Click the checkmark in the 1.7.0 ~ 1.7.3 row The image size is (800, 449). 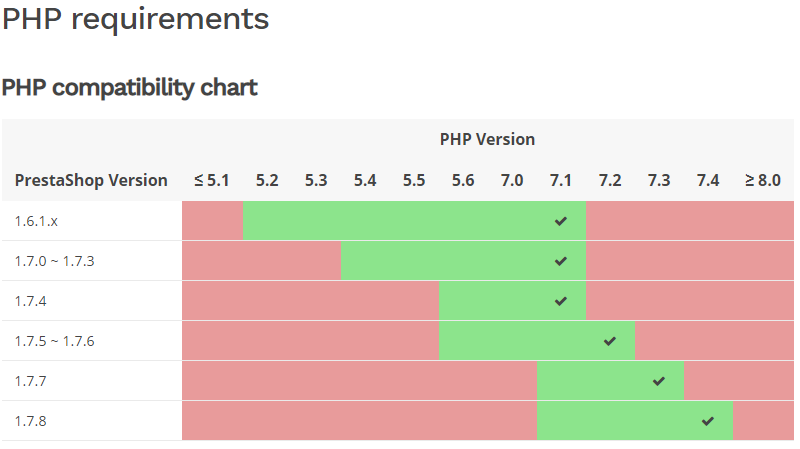pos(561,261)
